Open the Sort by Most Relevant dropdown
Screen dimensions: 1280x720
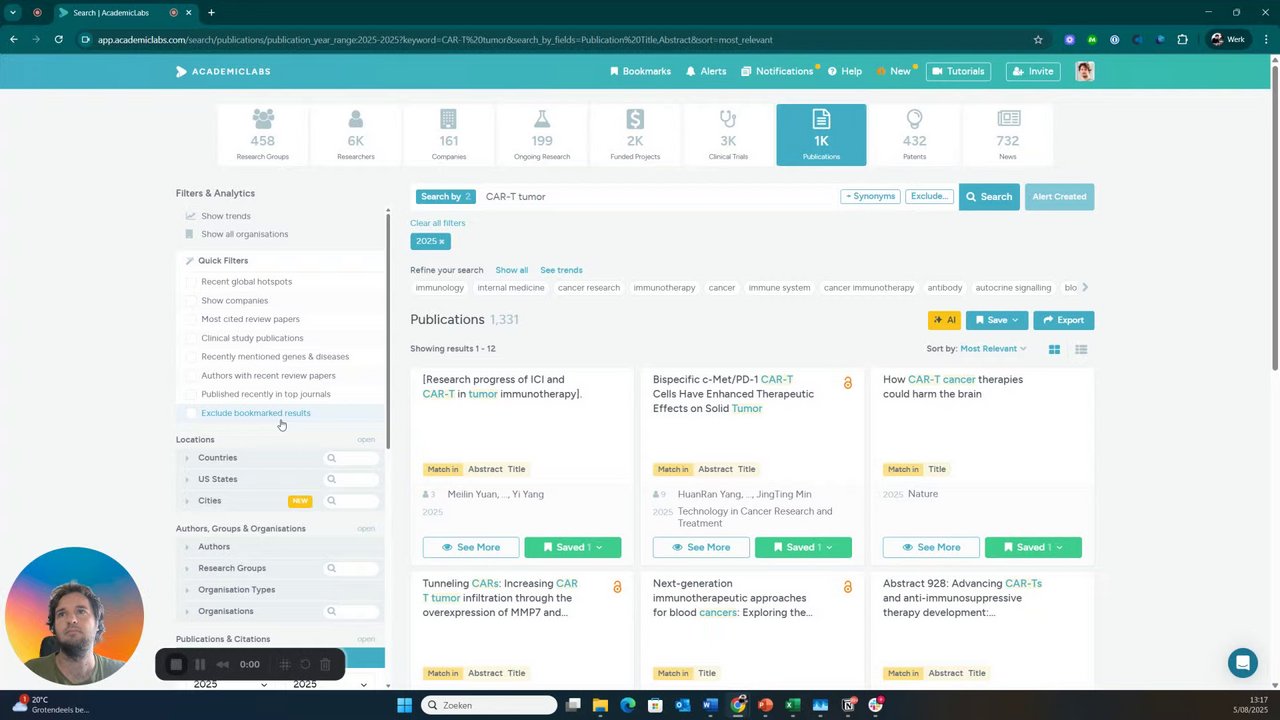(x=993, y=349)
